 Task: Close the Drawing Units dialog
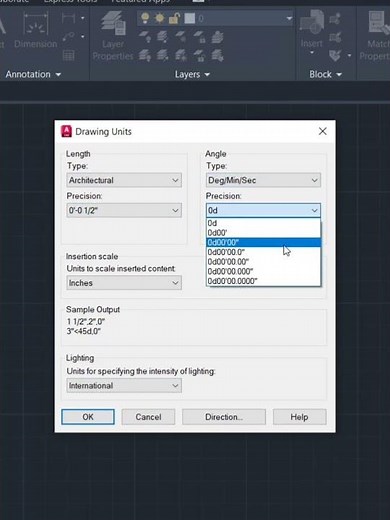322,131
